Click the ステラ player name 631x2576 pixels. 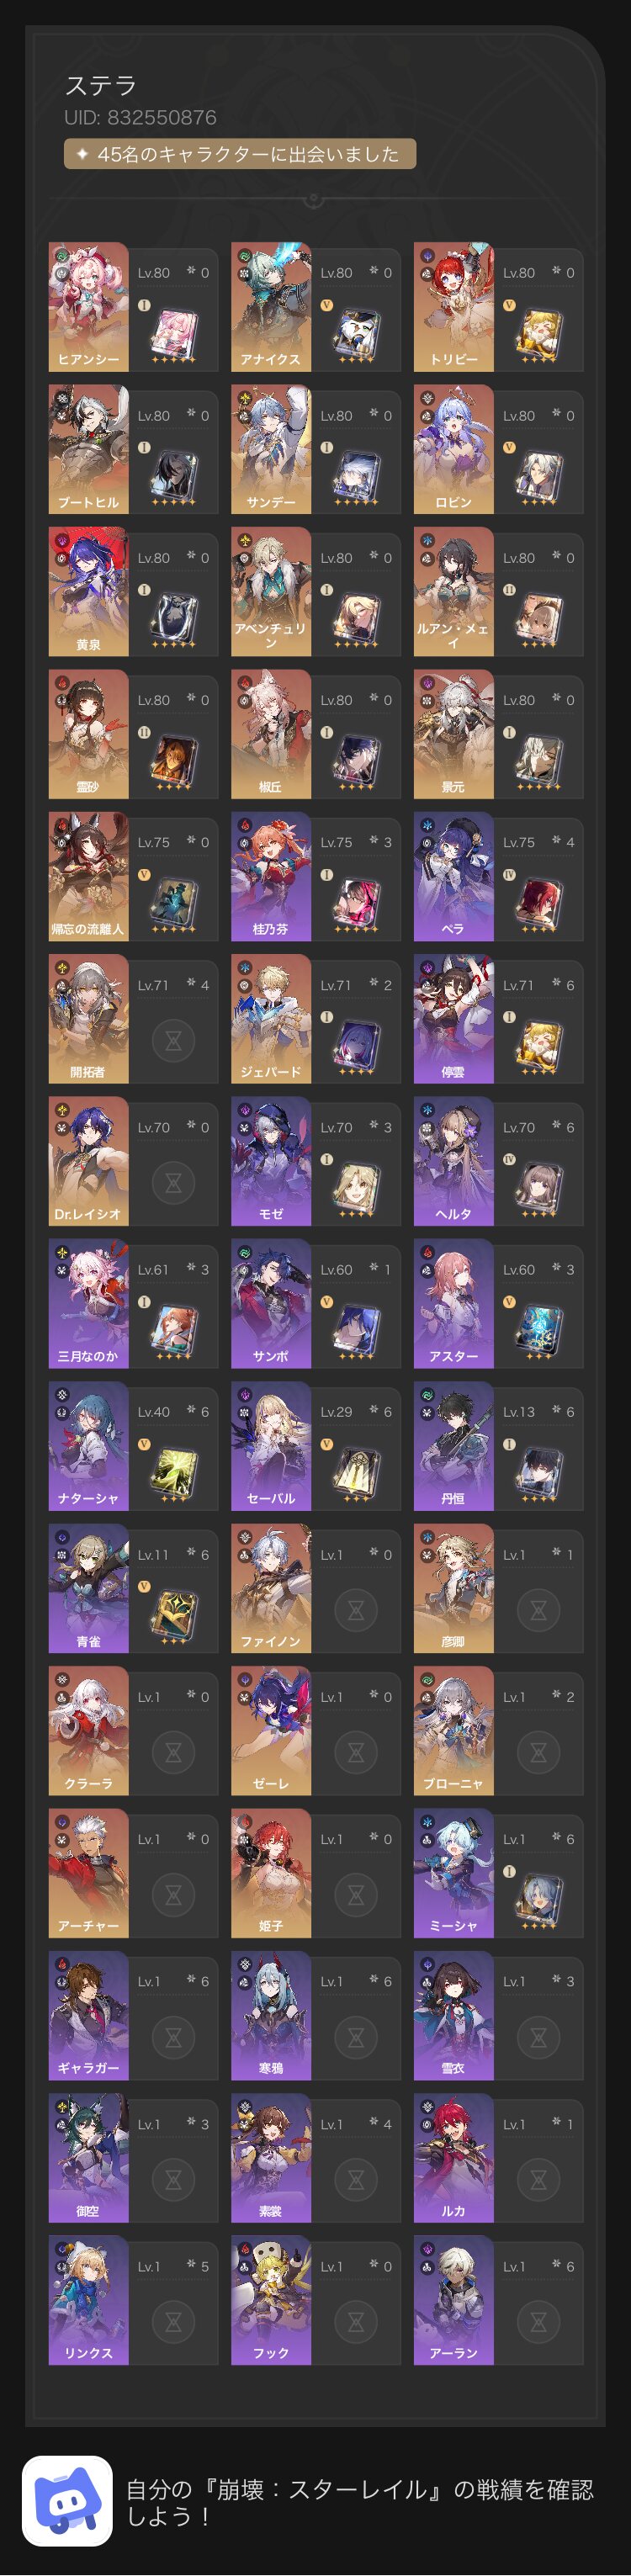coord(100,86)
